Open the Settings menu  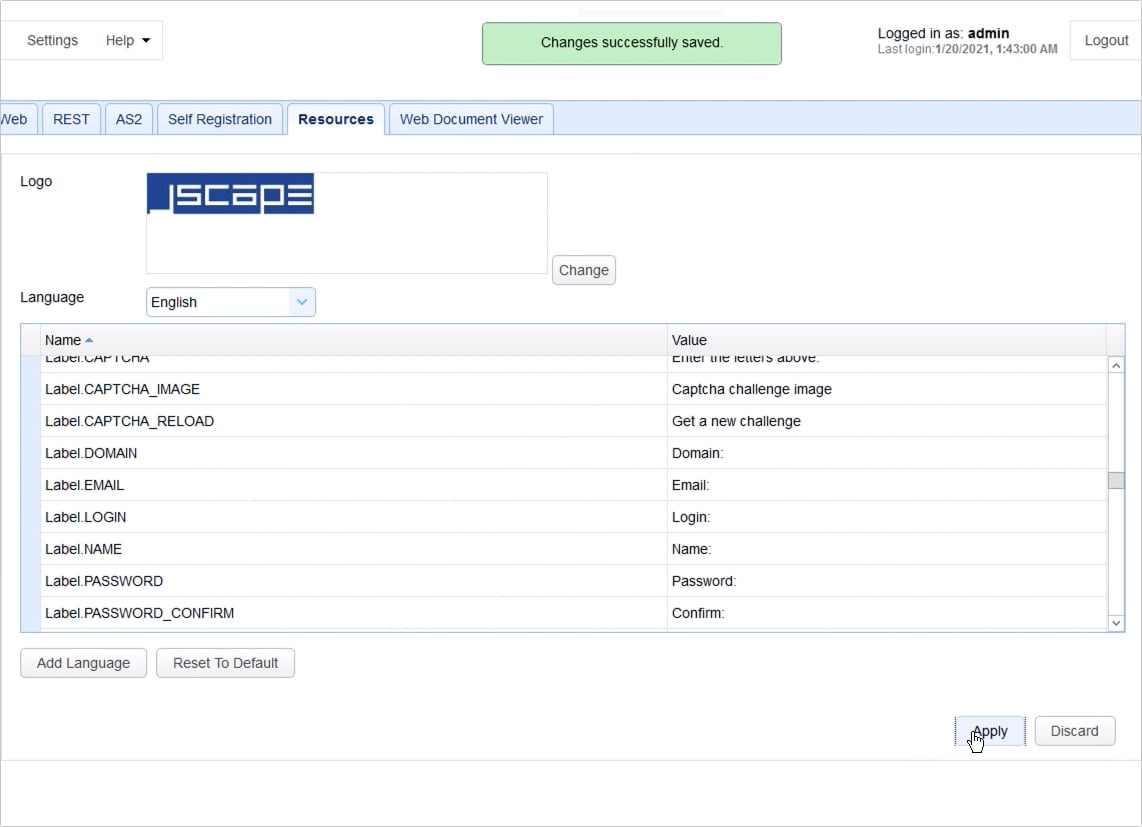[x=52, y=40]
